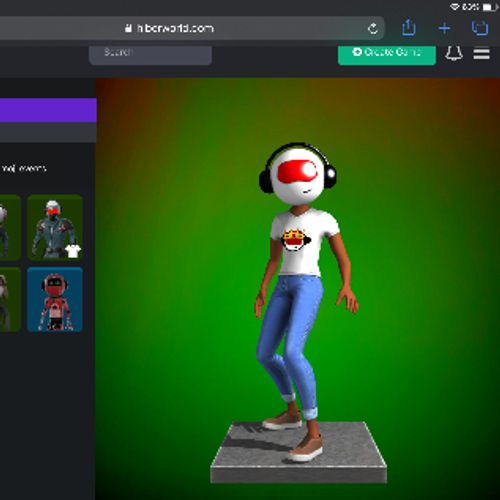Open the tabs overview icon

point(480,28)
